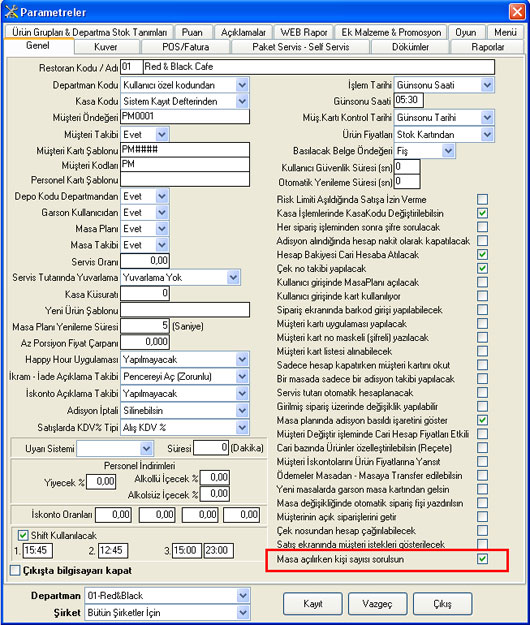Enable Müşterinin açık siparişlerini getir
This screenshot has height=625, width=530.
coord(482,517)
